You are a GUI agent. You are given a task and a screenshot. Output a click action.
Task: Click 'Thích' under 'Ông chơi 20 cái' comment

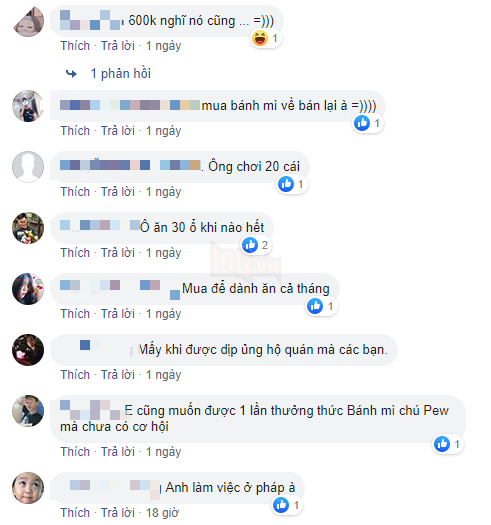click(x=75, y=192)
